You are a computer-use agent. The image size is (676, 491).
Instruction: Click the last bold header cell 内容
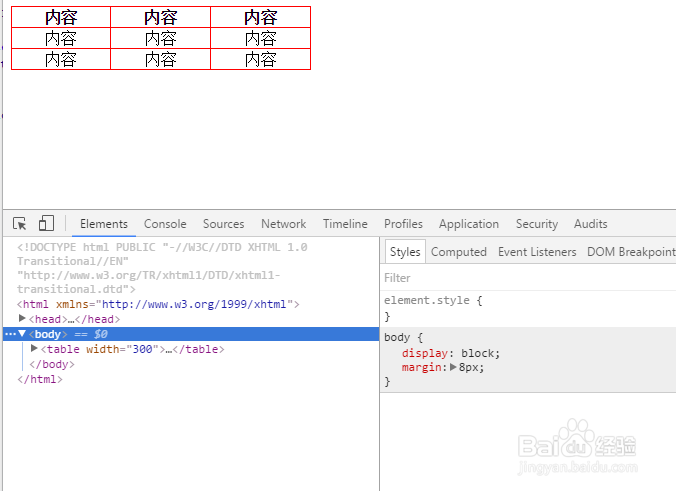point(260,18)
